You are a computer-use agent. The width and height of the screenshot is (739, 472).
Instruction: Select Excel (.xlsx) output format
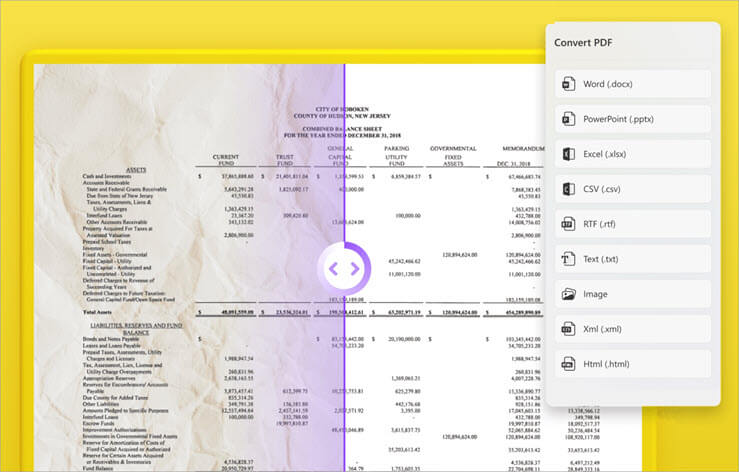pyautogui.click(x=633, y=154)
